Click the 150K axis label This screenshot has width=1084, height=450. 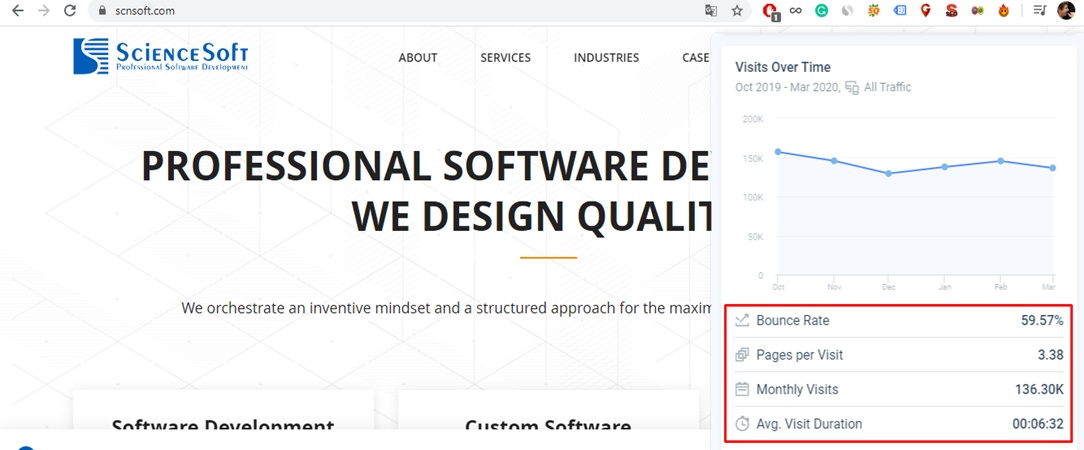(x=753, y=158)
